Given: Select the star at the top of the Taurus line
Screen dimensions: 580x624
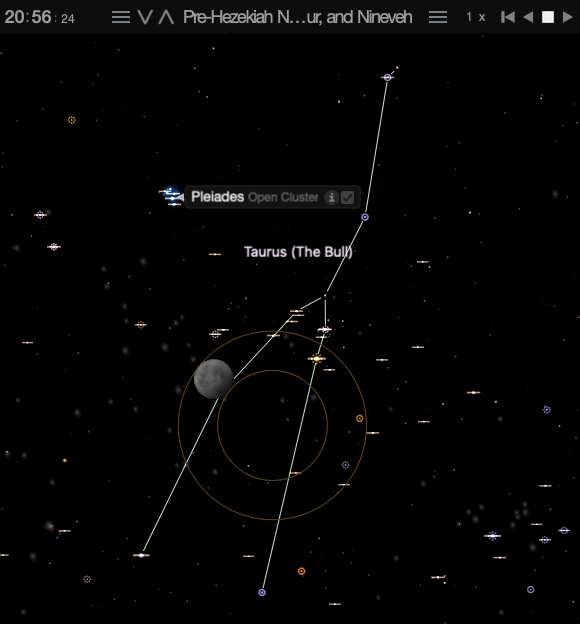Looking at the screenshot, I should (x=387, y=78).
